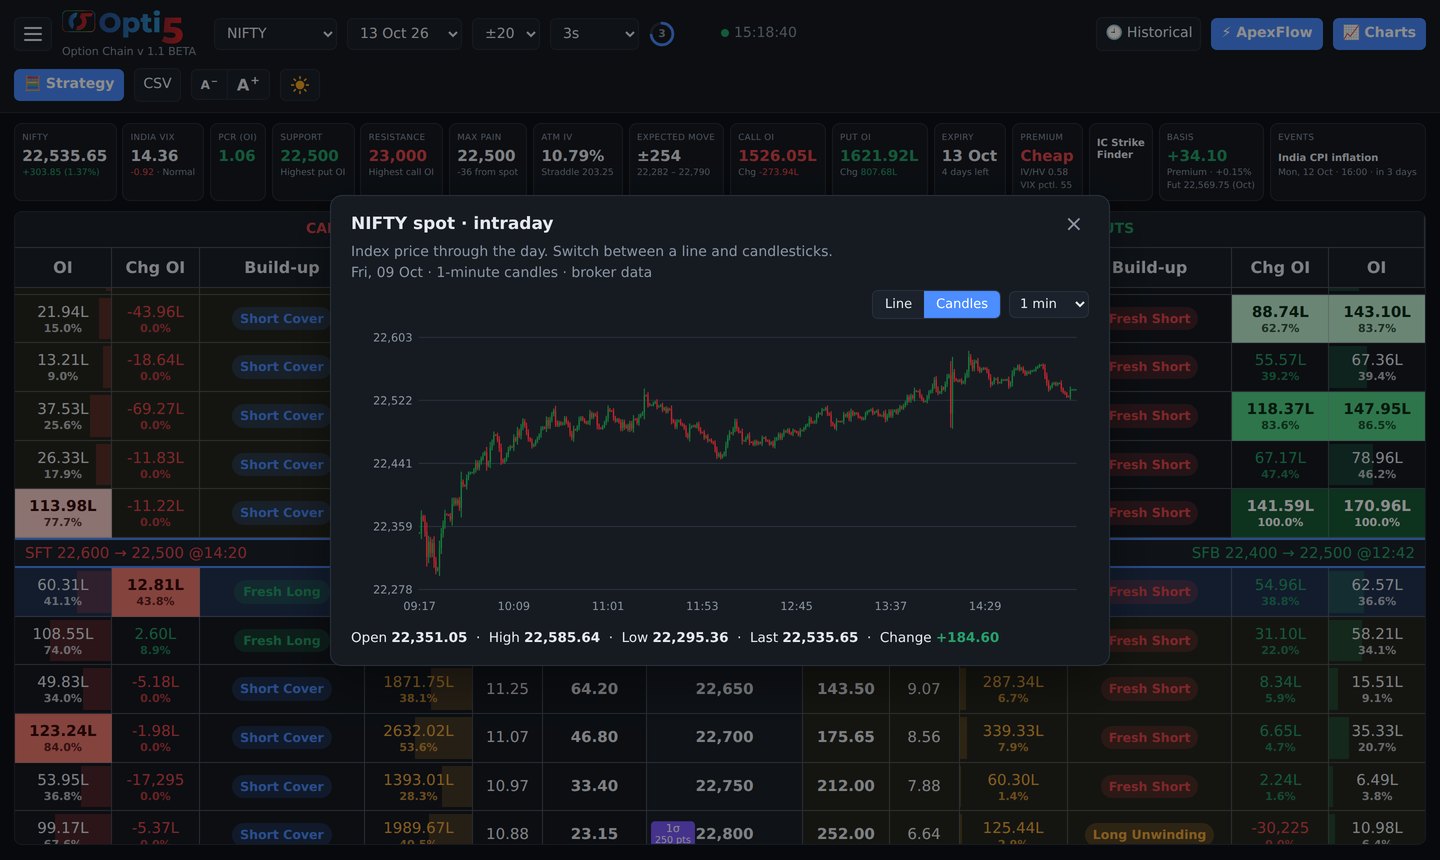Open the Charts view

[x=1379, y=33]
